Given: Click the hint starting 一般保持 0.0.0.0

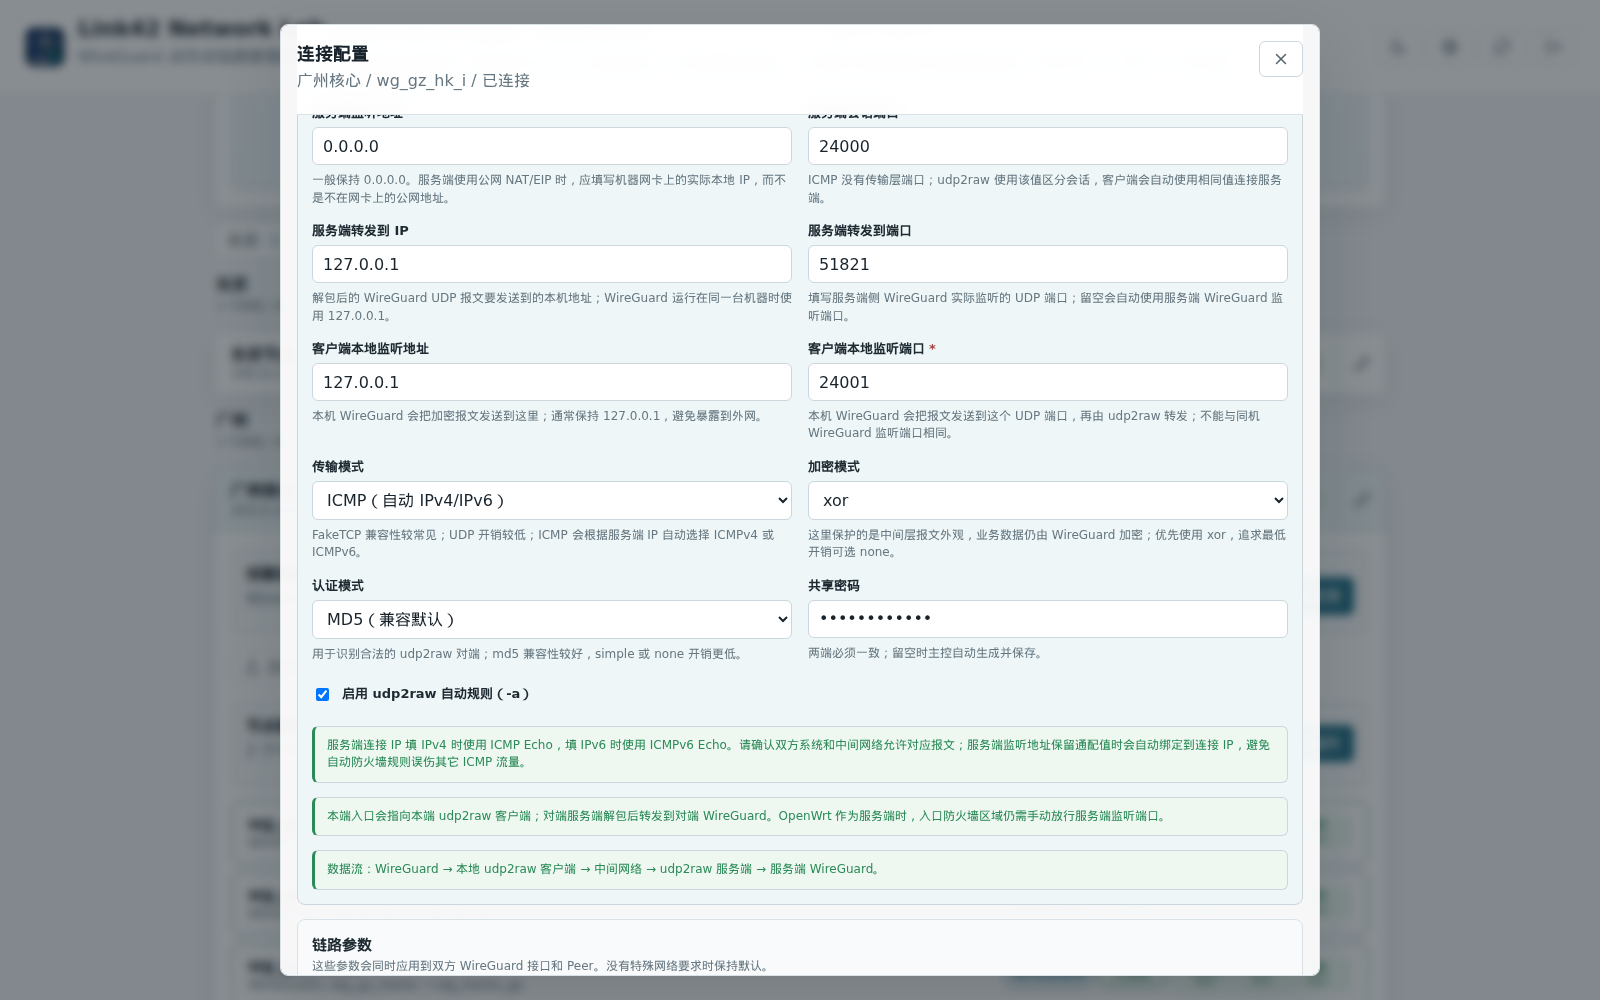Looking at the screenshot, I should pyautogui.click(x=549, y=189).
